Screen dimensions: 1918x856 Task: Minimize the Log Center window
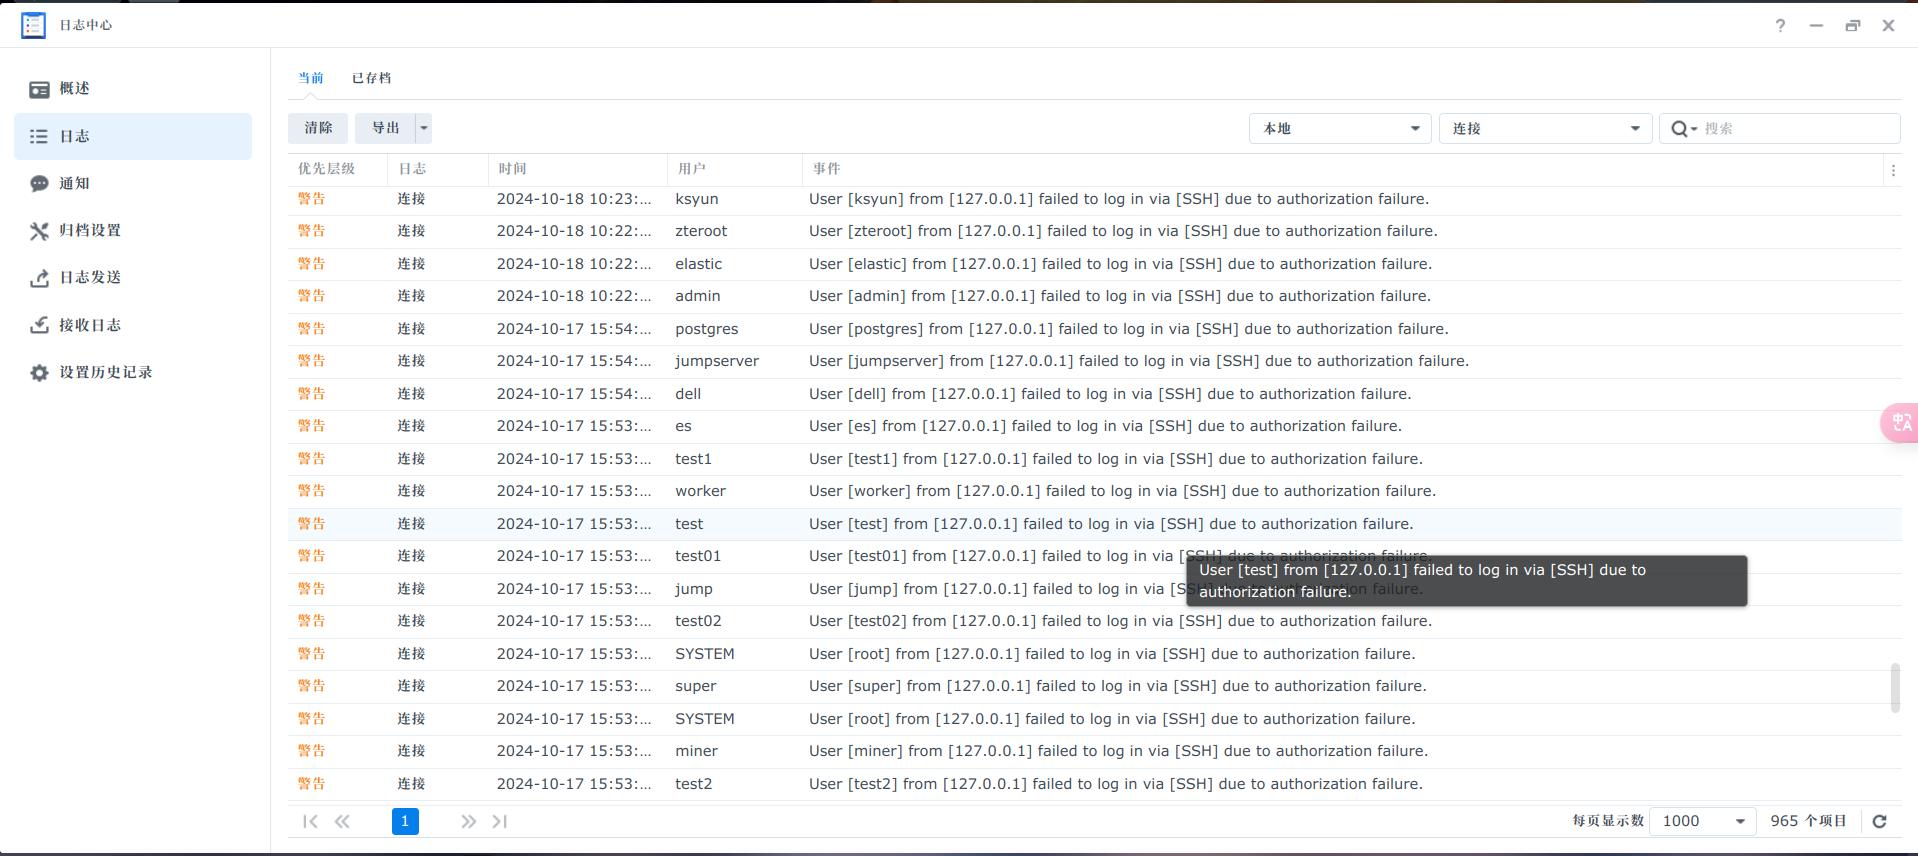(x=1816, y=26)
